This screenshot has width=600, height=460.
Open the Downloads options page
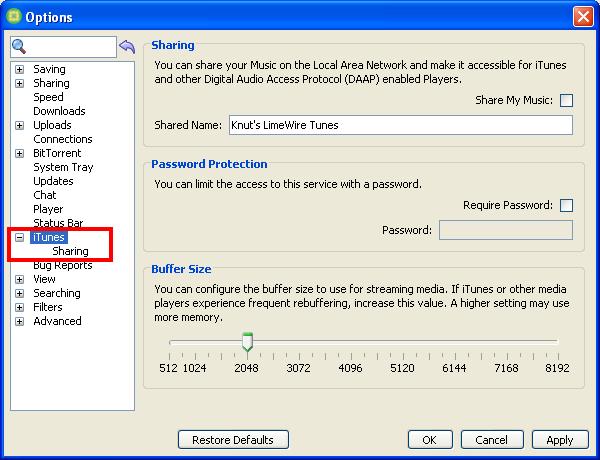59,111
